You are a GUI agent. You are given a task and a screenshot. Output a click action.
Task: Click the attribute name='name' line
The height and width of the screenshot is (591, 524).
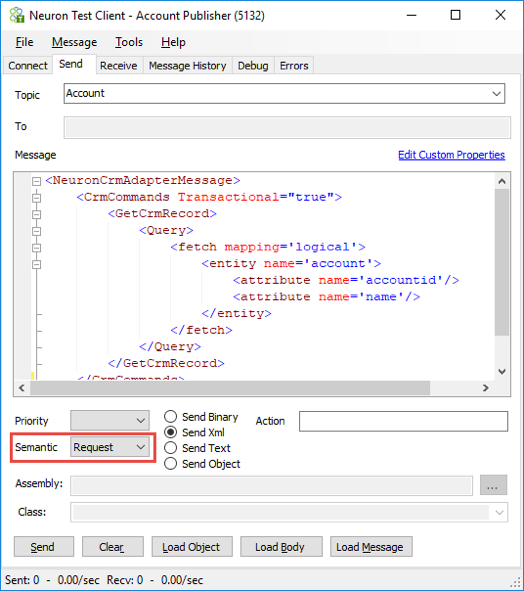tap(326, 297)
